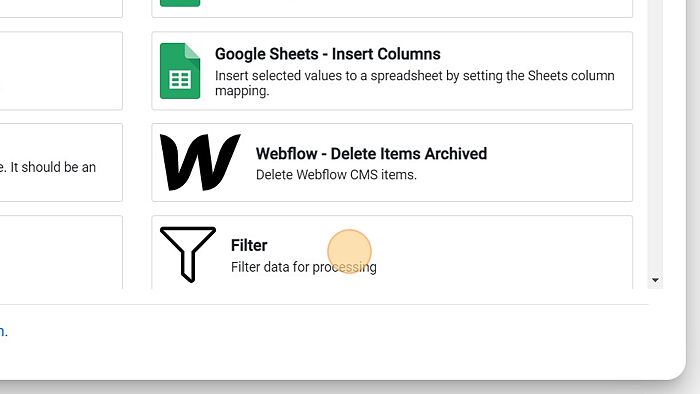Open the blue link at the bottom left
This screenshot has width=700, height=394.
pyautogui.click(x=4, y=332)
